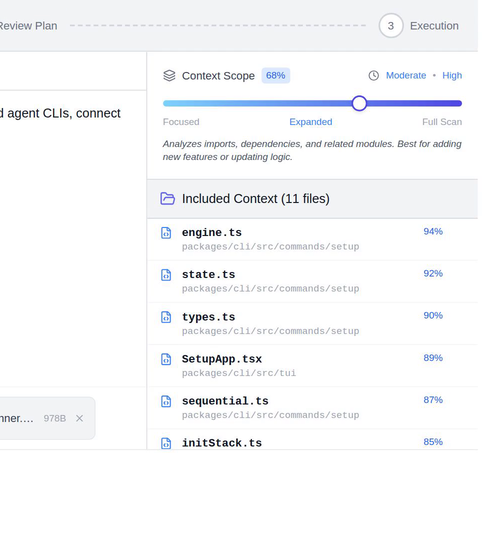Click the Included Context (11 files) header

[312, 199]
